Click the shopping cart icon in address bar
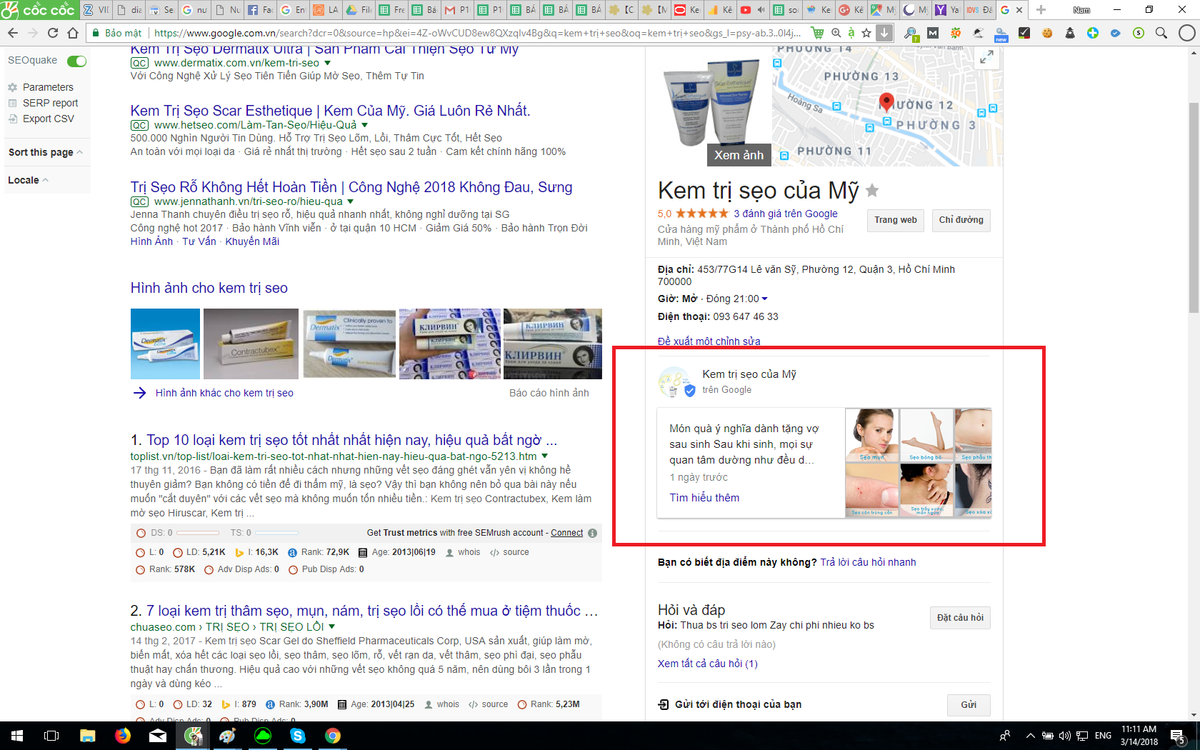The image size is (1200, 750). 818,33
